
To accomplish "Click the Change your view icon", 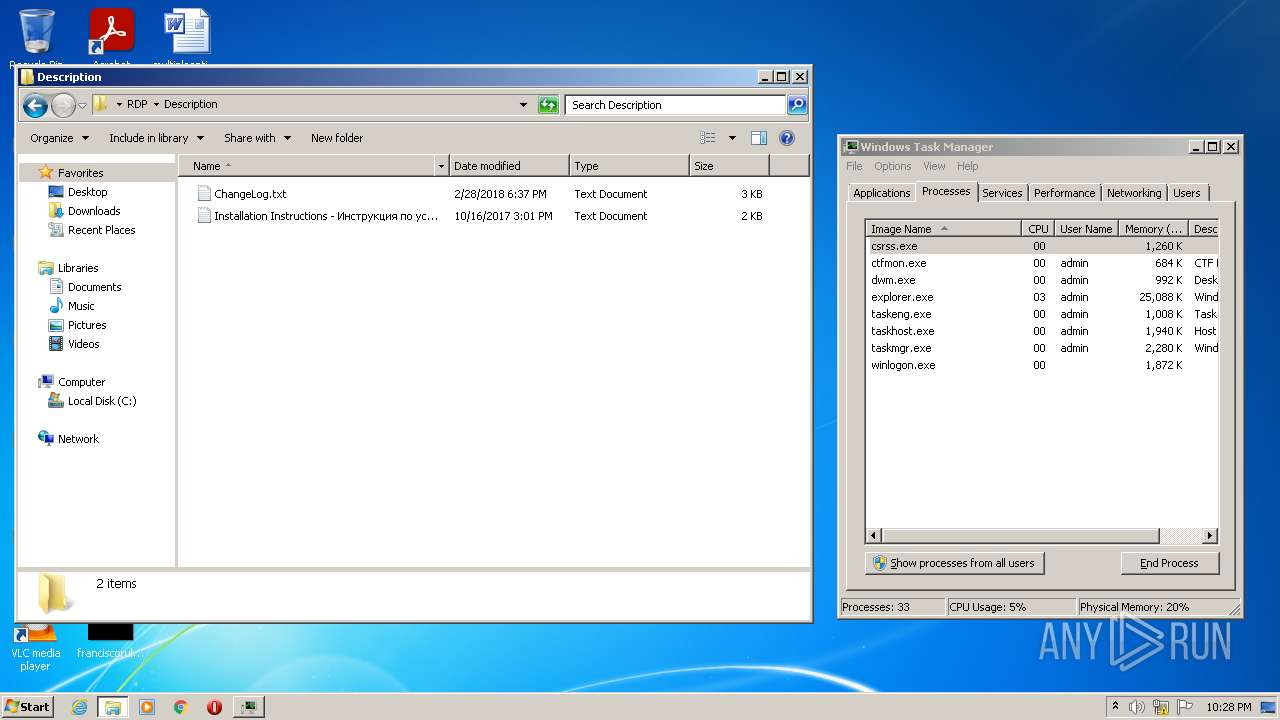I will [708, 138].
